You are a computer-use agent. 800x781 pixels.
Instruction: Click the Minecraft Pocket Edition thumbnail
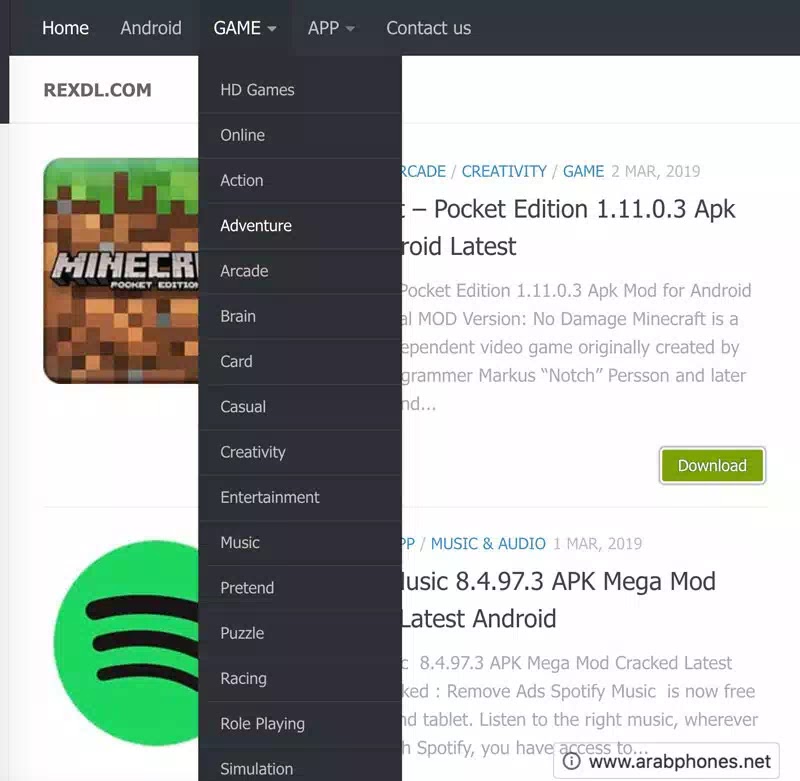(120, 270)
